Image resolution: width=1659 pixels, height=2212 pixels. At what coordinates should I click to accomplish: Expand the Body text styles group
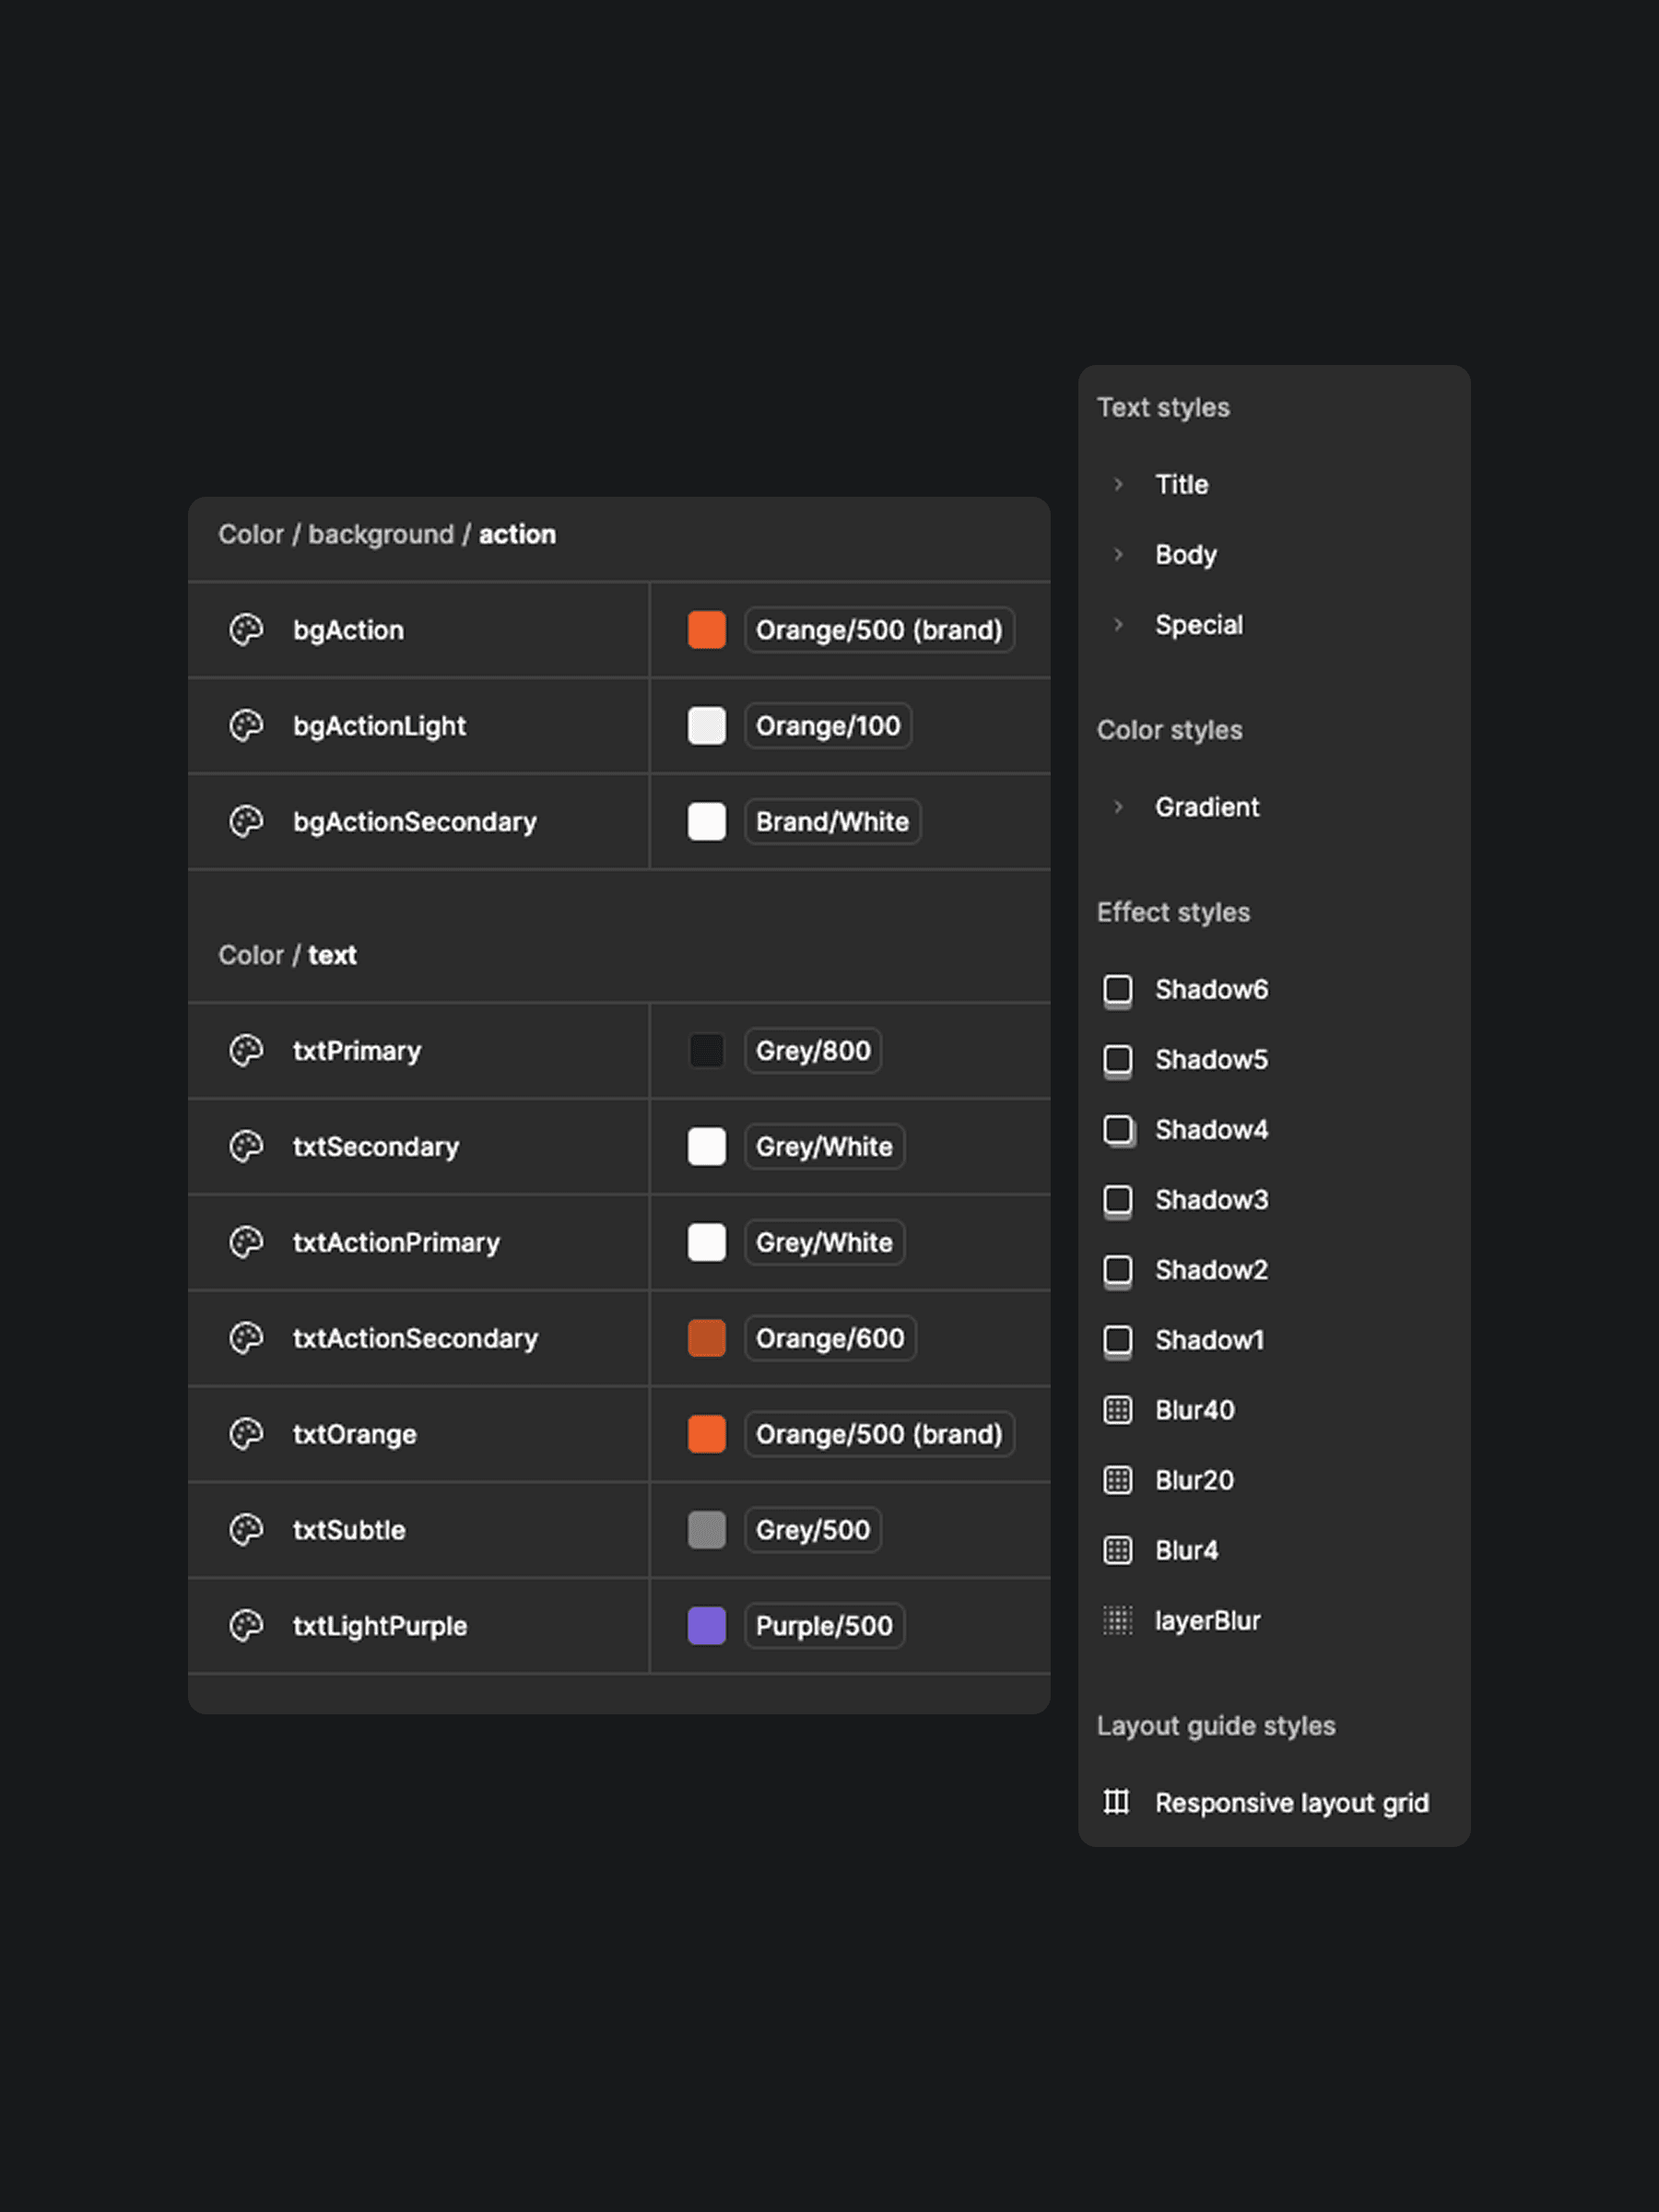click(x=1118, y=554)
